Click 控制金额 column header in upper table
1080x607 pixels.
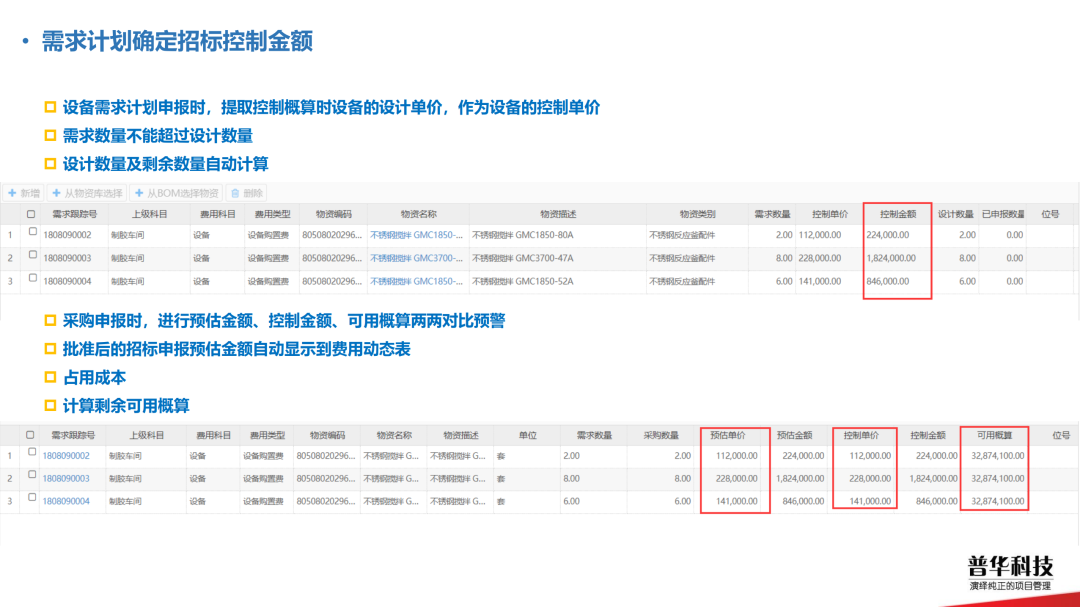point(897,214)
